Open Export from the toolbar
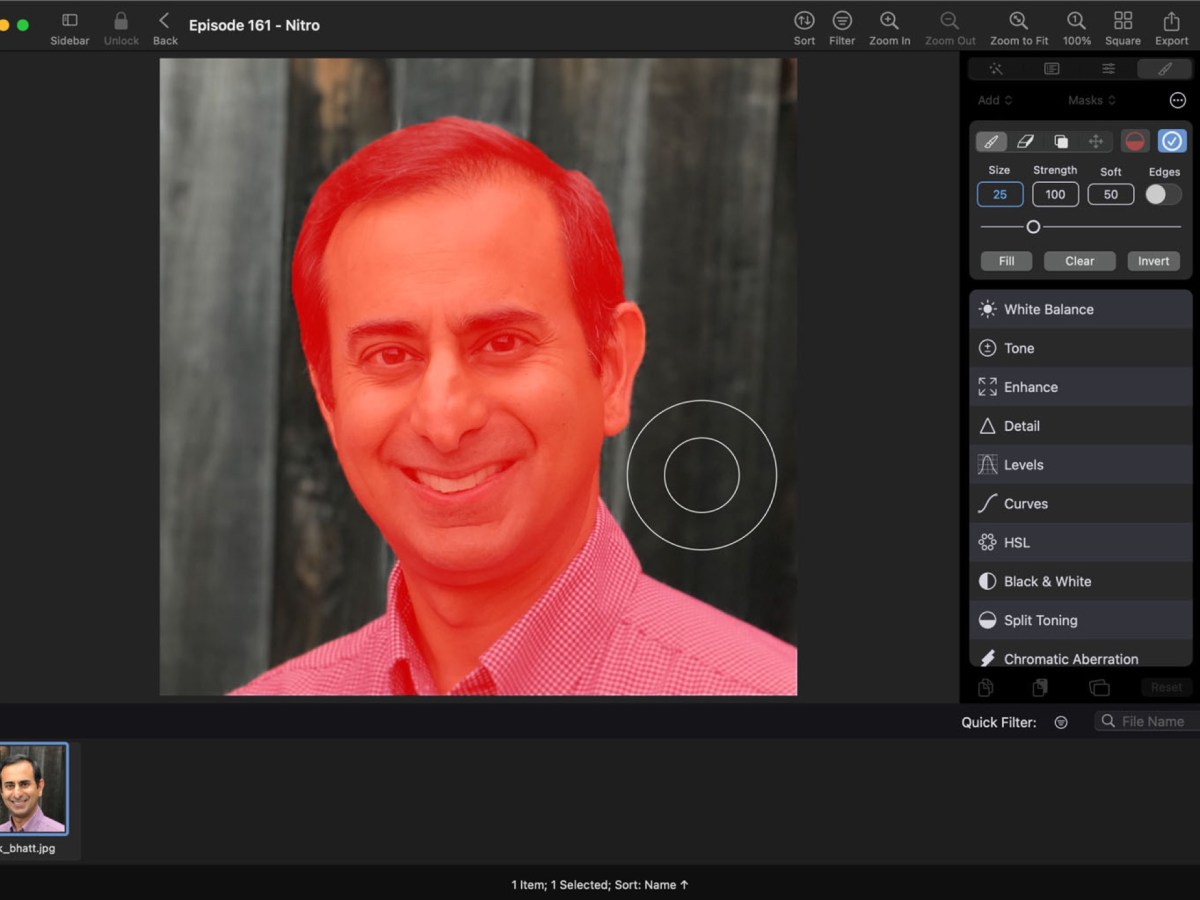Viewport: 1200px width, 900px height. (1171, 21)
